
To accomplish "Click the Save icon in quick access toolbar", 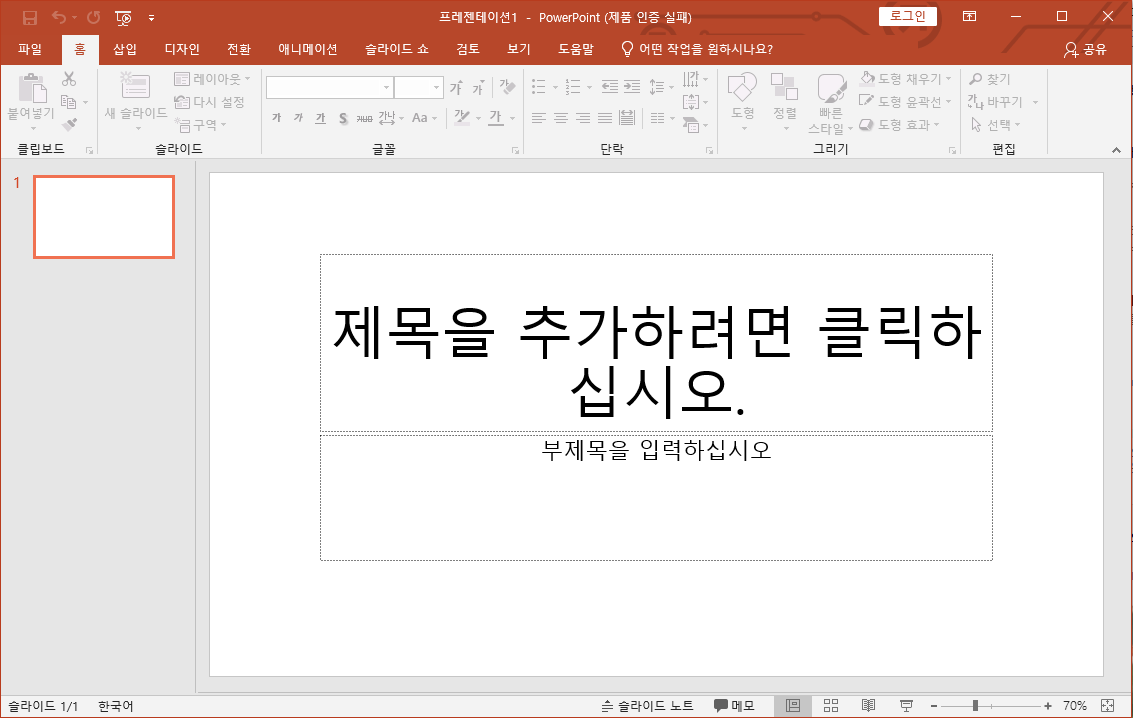I will click(x=30, y=17).
